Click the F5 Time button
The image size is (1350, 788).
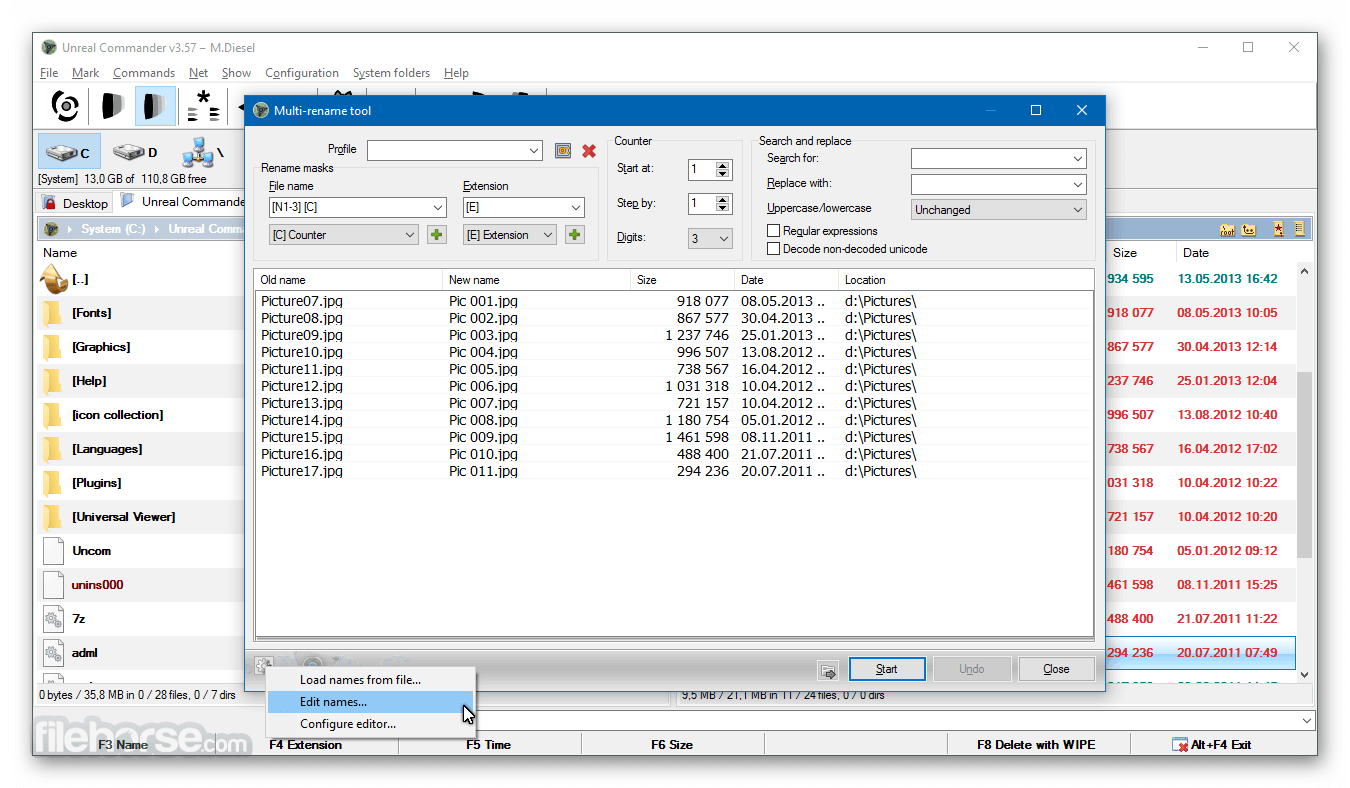click(x=489, y=744)
